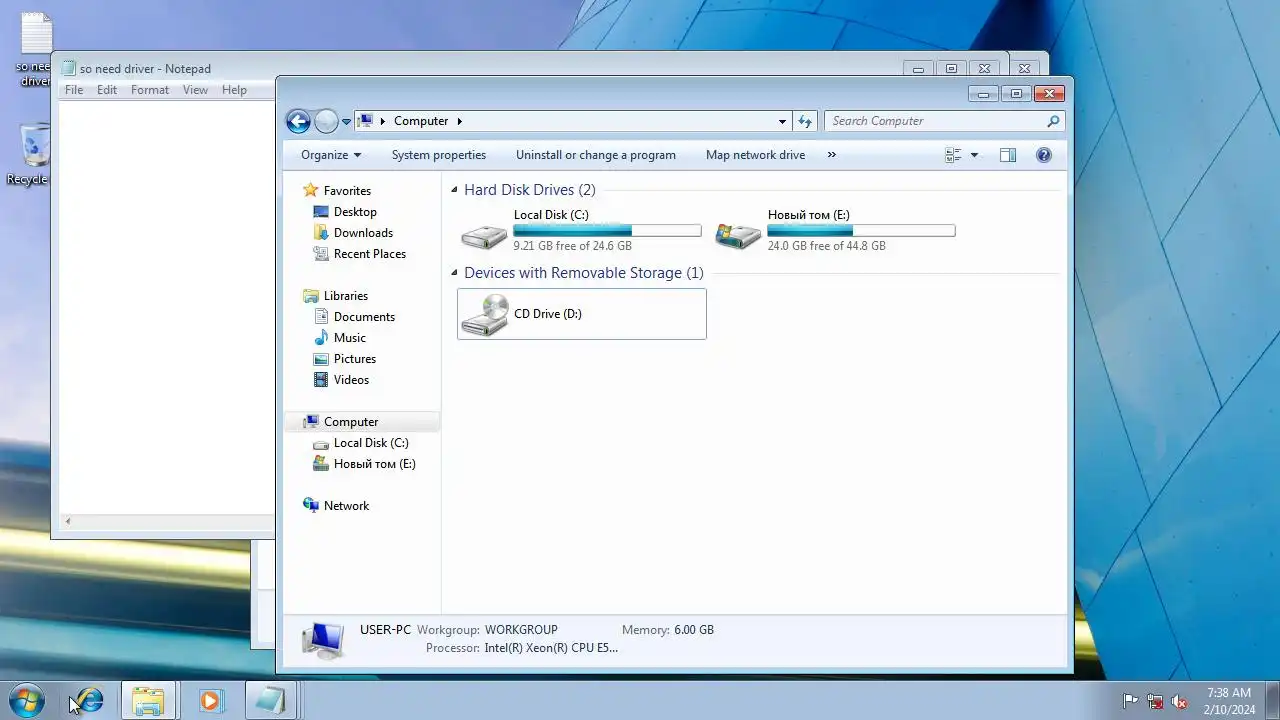Click Local Disk (C:) capacity bar

(607, 231)
